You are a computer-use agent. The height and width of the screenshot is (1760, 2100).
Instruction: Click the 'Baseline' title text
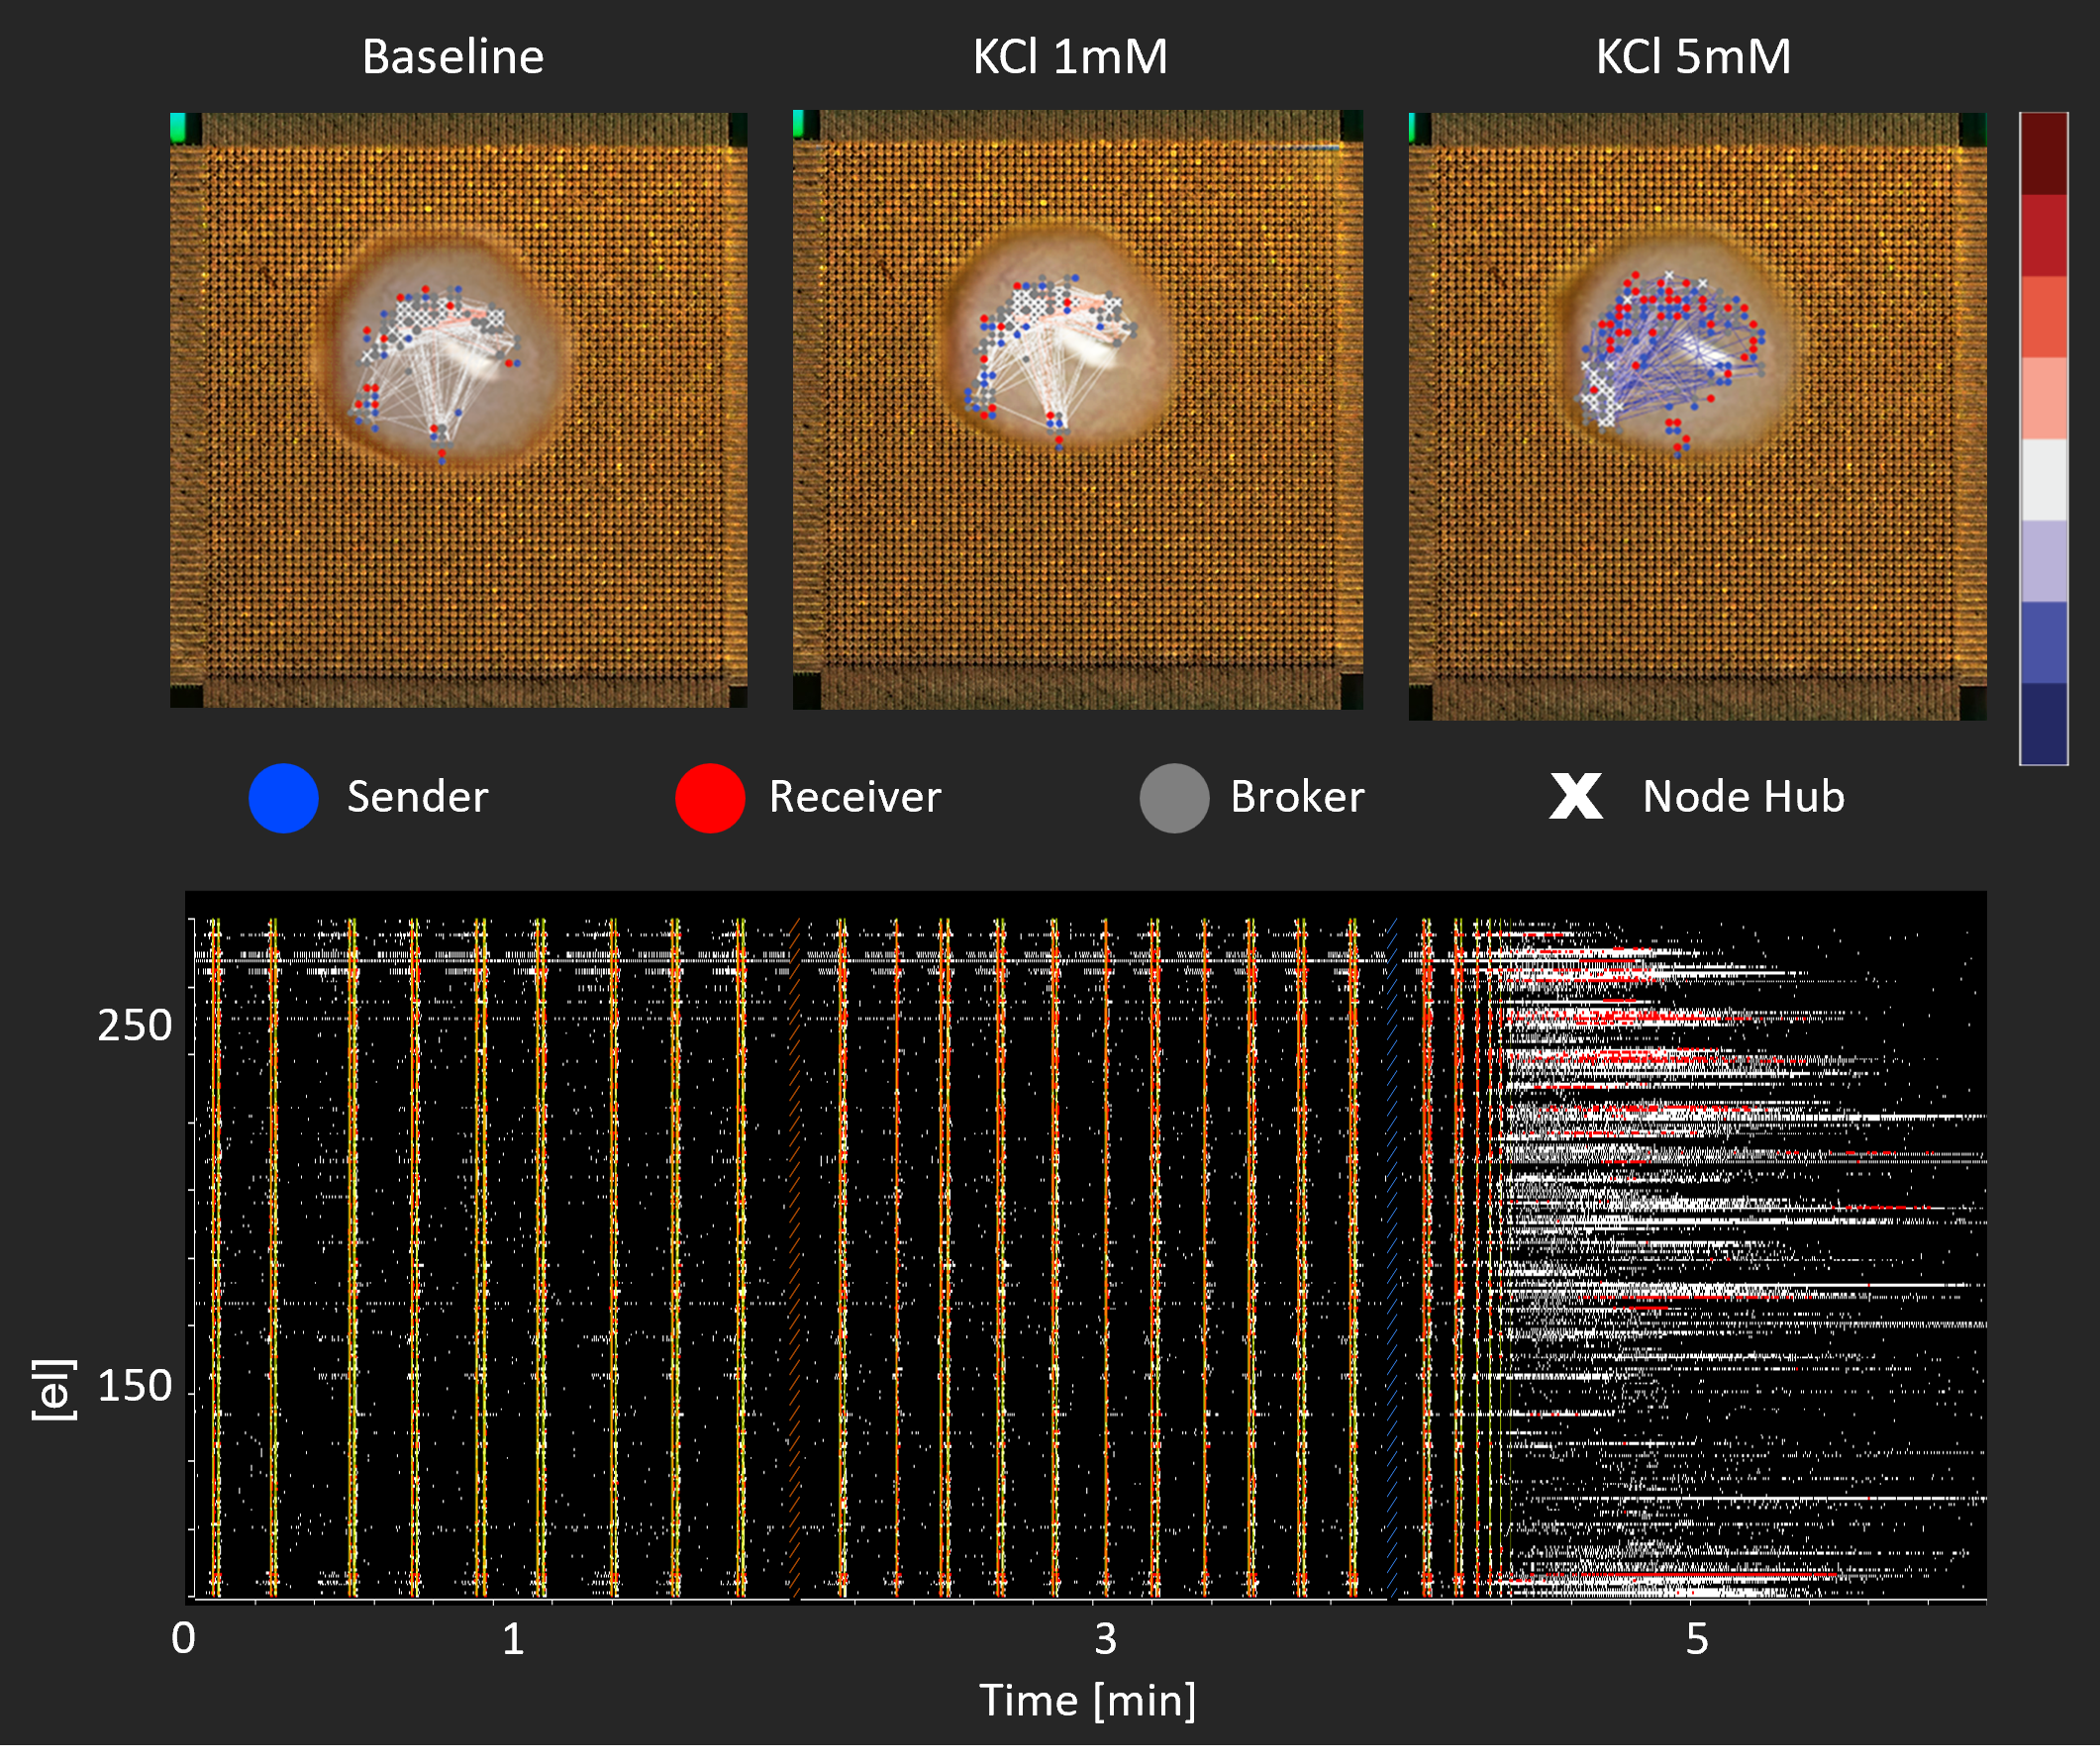[x=453, y=57]
